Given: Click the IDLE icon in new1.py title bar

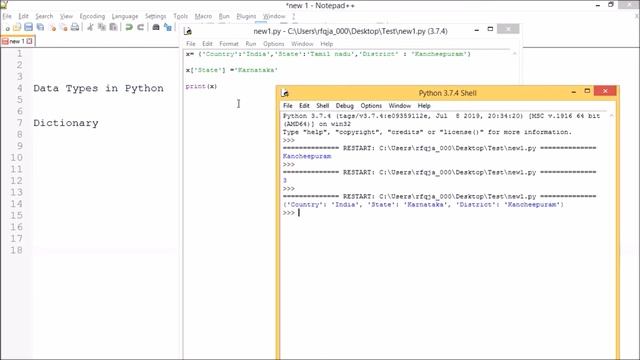Looking at the screenshot, I should click(188, 31).
